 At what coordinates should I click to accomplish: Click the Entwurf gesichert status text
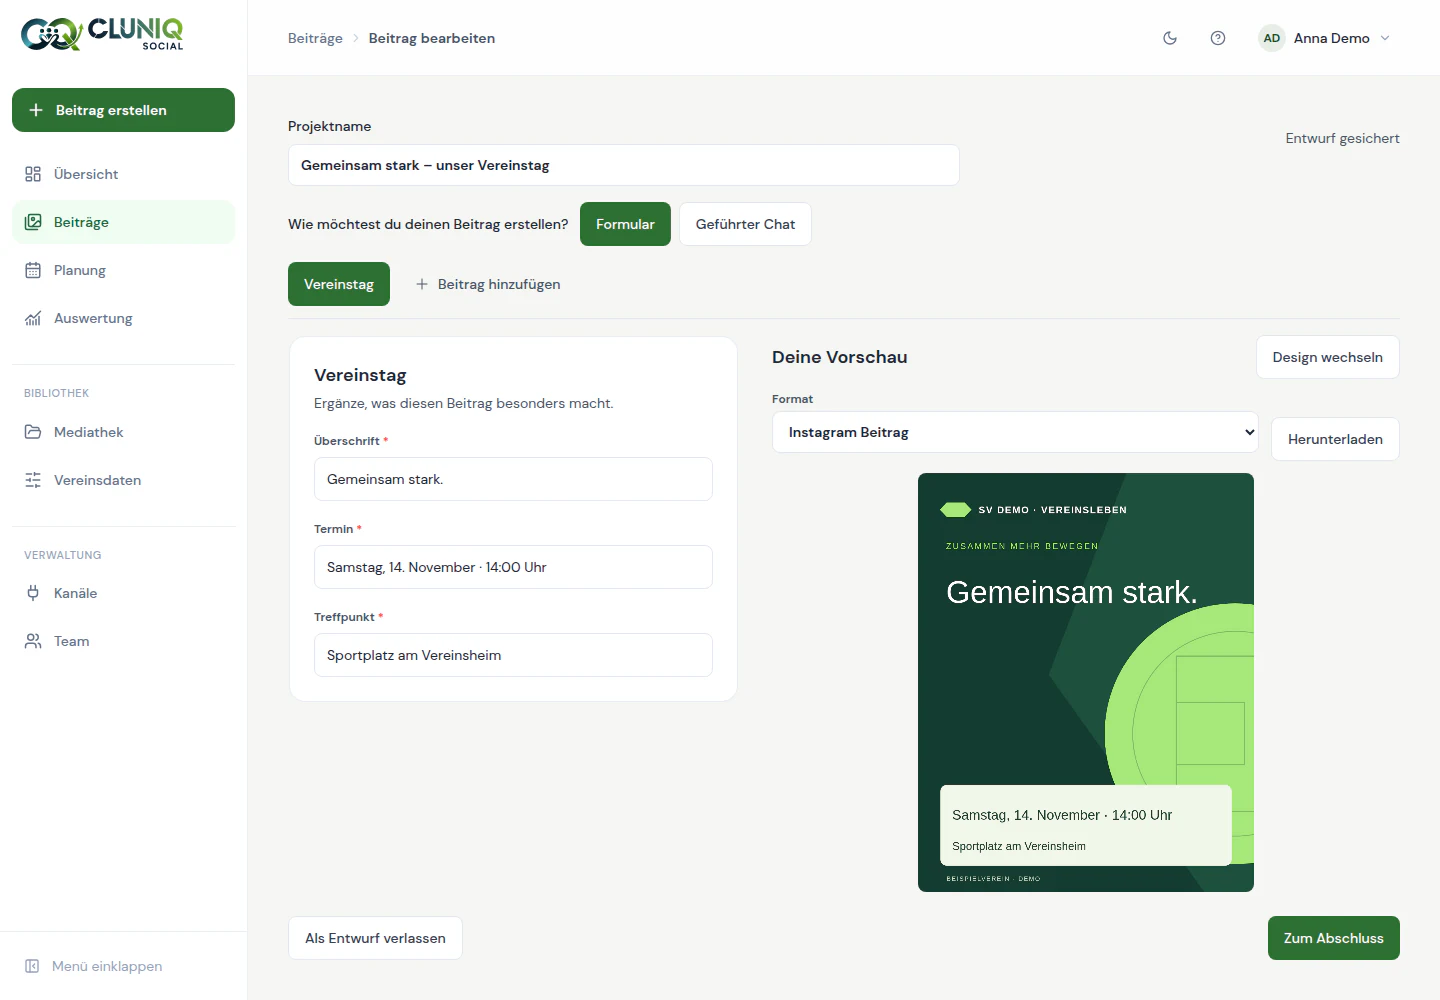pyautogui.click(x=1342, y=138)
